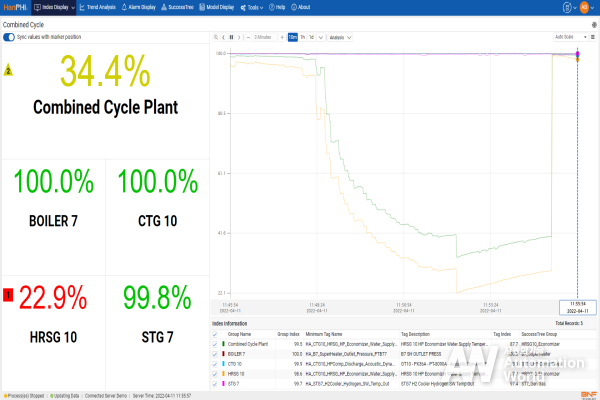The width and height of the screenshot is (600, 400).
Task: Click the HanPHI logo
Action: point(15,7)
